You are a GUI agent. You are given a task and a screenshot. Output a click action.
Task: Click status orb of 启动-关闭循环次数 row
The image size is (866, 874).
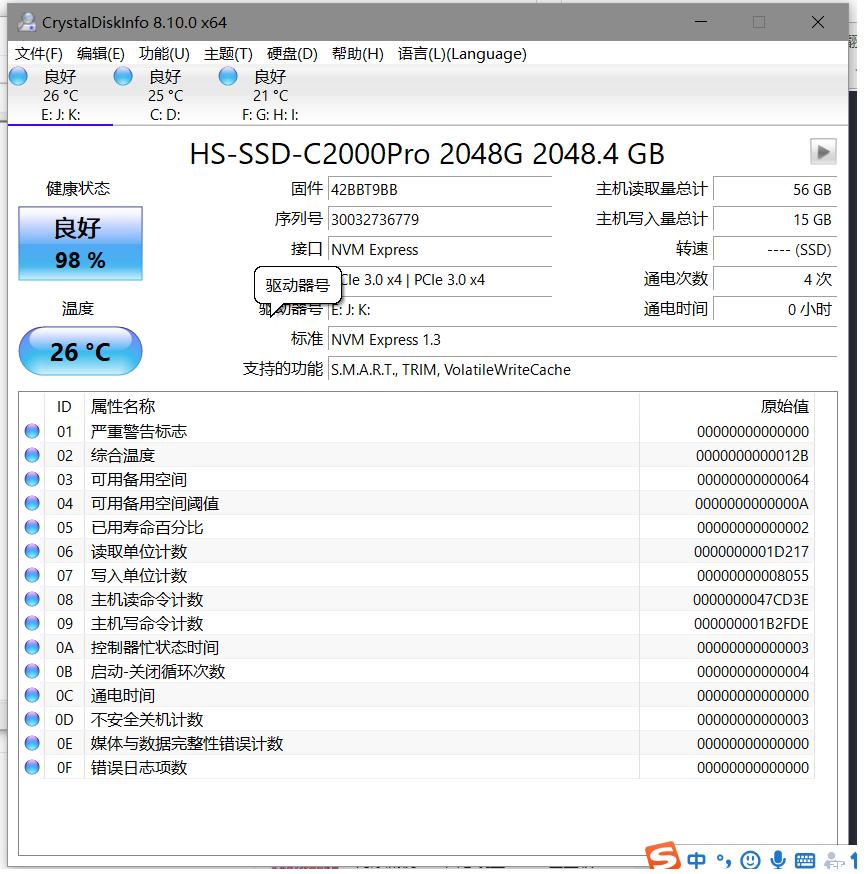coord(32,671)
